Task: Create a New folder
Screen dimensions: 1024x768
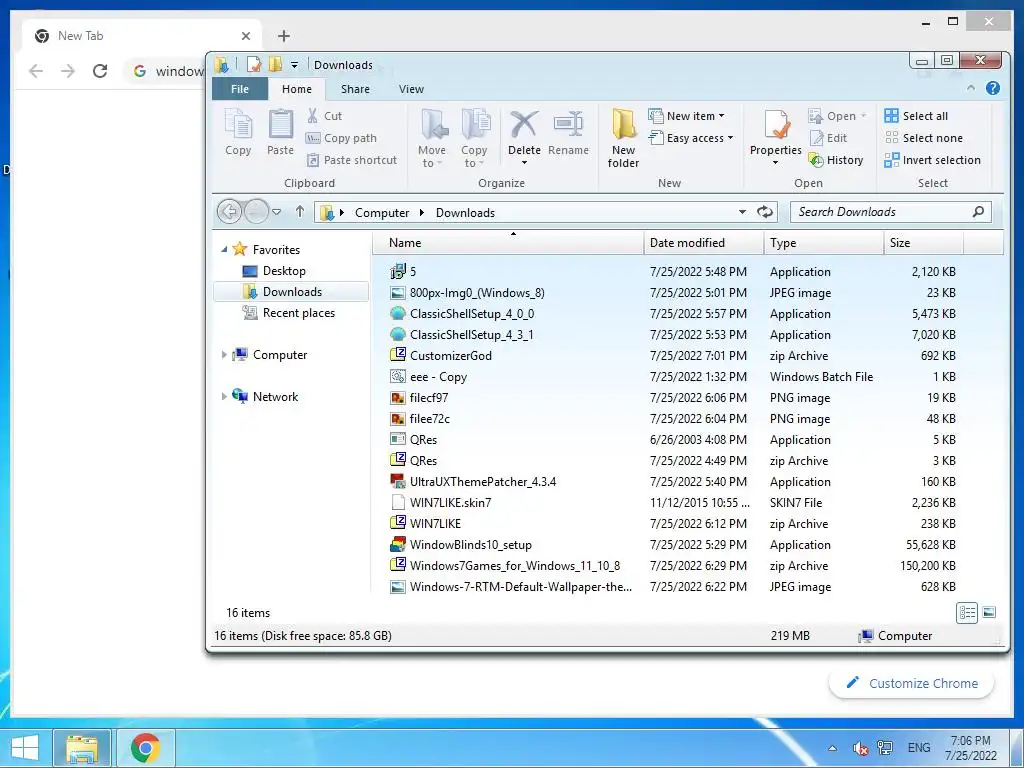Action: coord(624,138)
